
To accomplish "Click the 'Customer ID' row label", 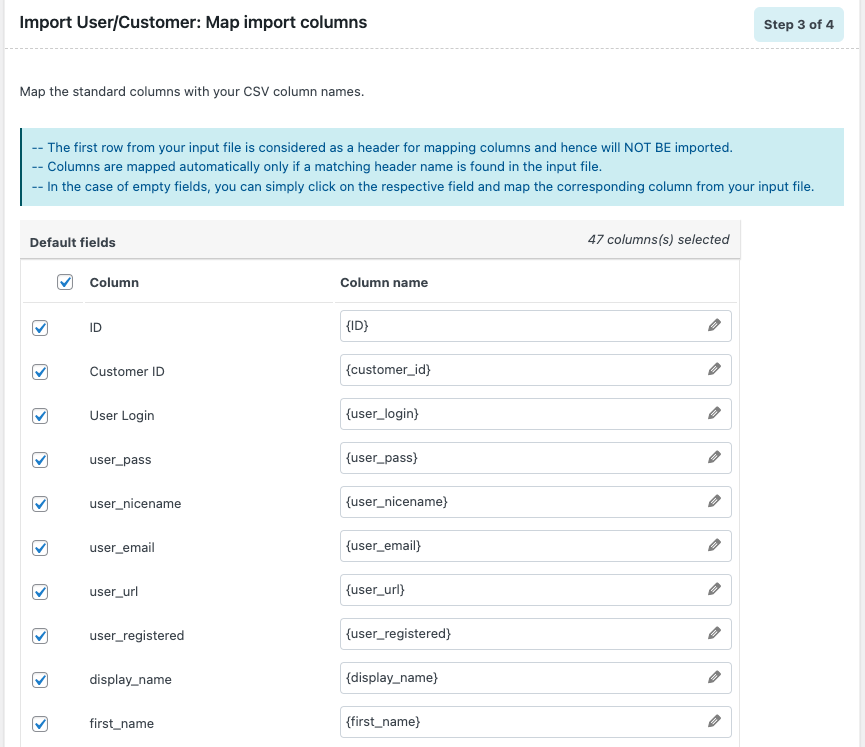I will point(127,371).
